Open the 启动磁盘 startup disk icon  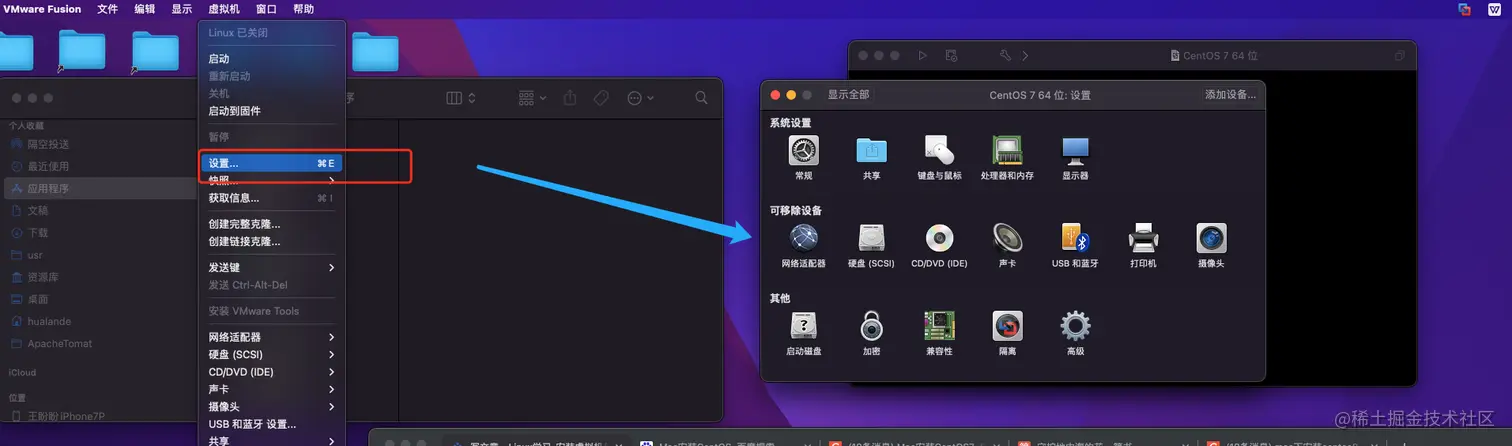click(803, 326)
